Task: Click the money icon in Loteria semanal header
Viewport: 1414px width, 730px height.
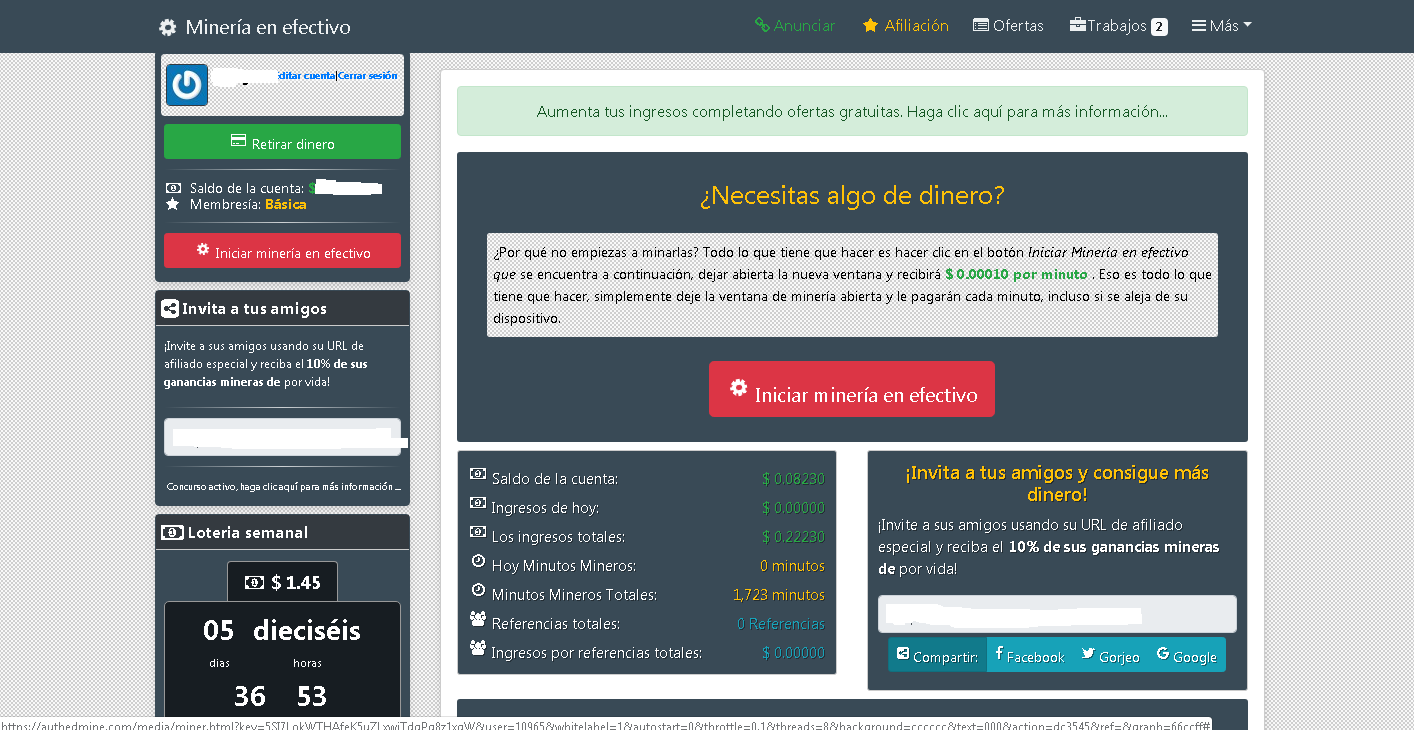Action: coord(172,533)
